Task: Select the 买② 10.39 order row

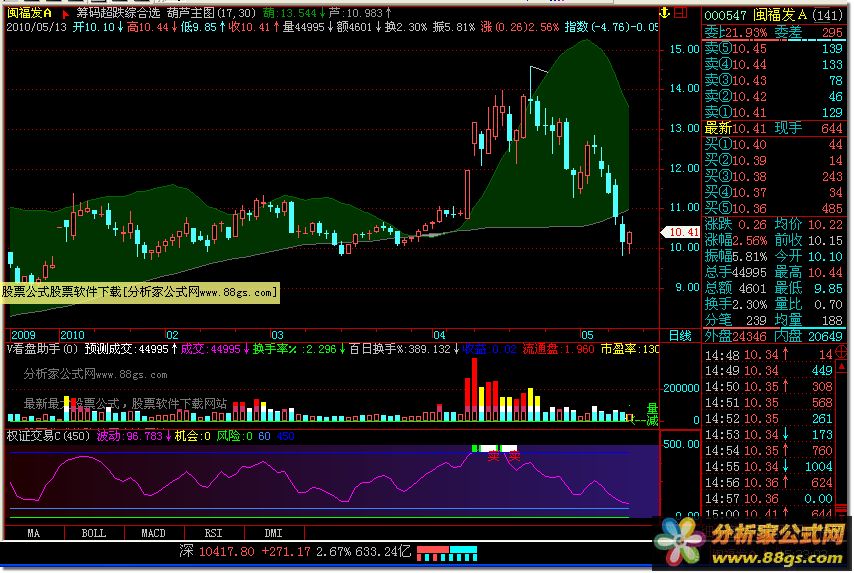Action: click(x=773, y=160)
